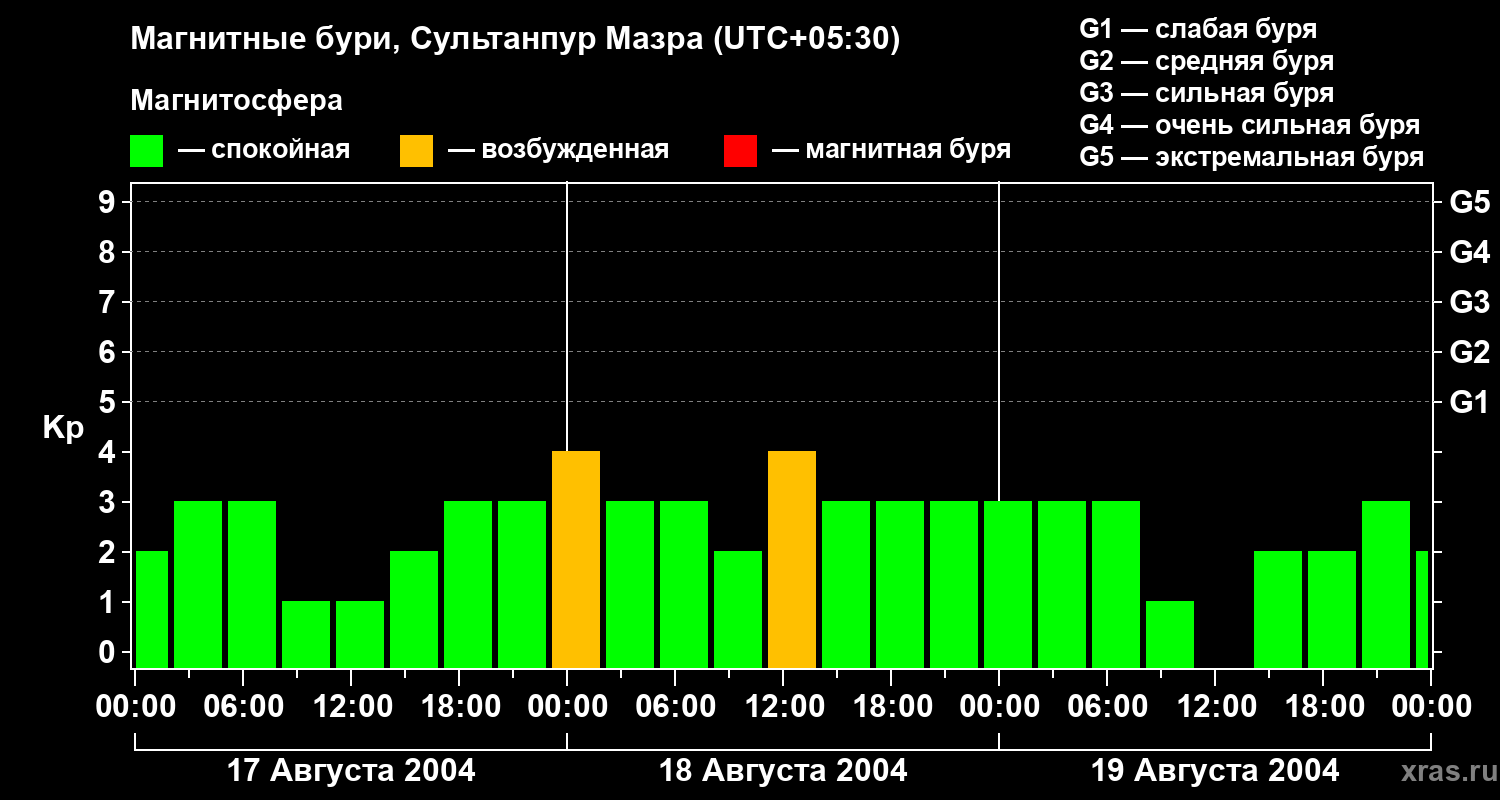The width and height of the screenshot is (1500, 800).
Task: Click the narrow final green bar ending 19 August
Action: [x=1422, y=610]
